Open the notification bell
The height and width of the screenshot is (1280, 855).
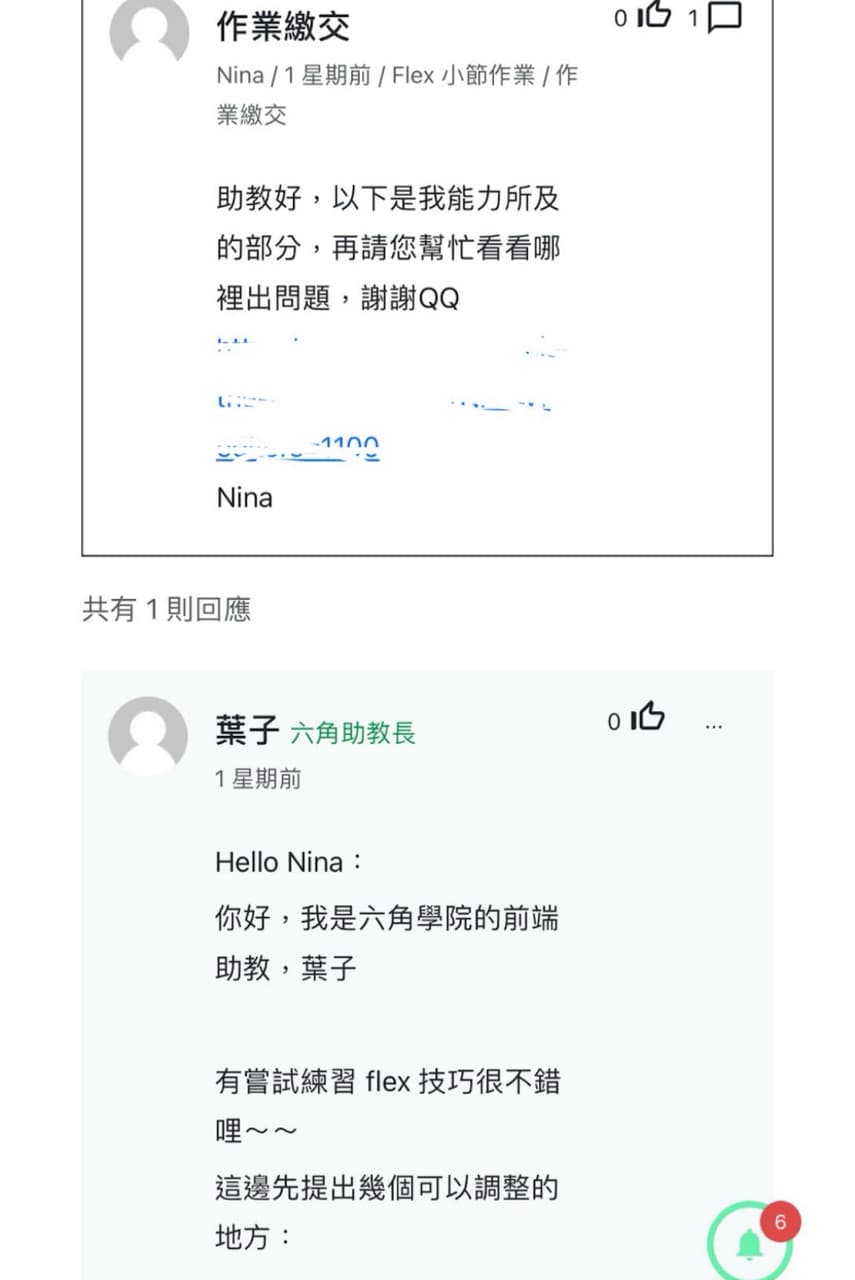pos(749,1244)
